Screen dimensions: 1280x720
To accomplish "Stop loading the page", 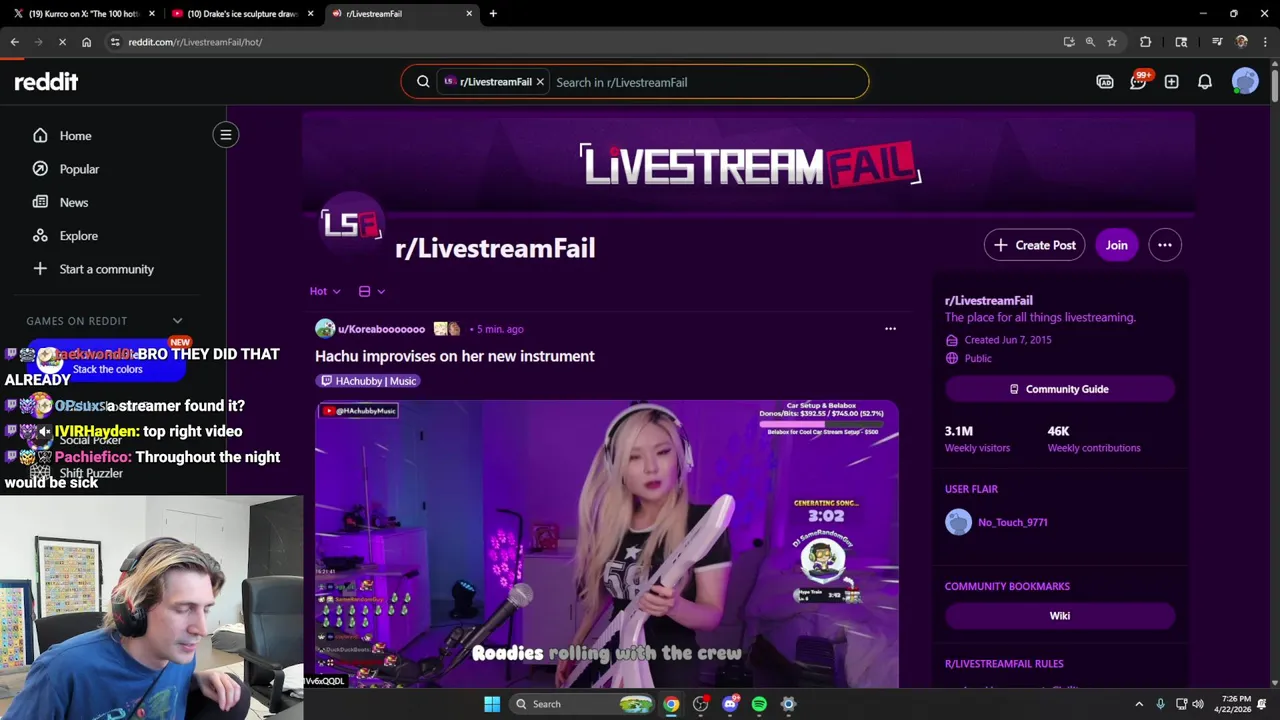I will click(62, 42).
